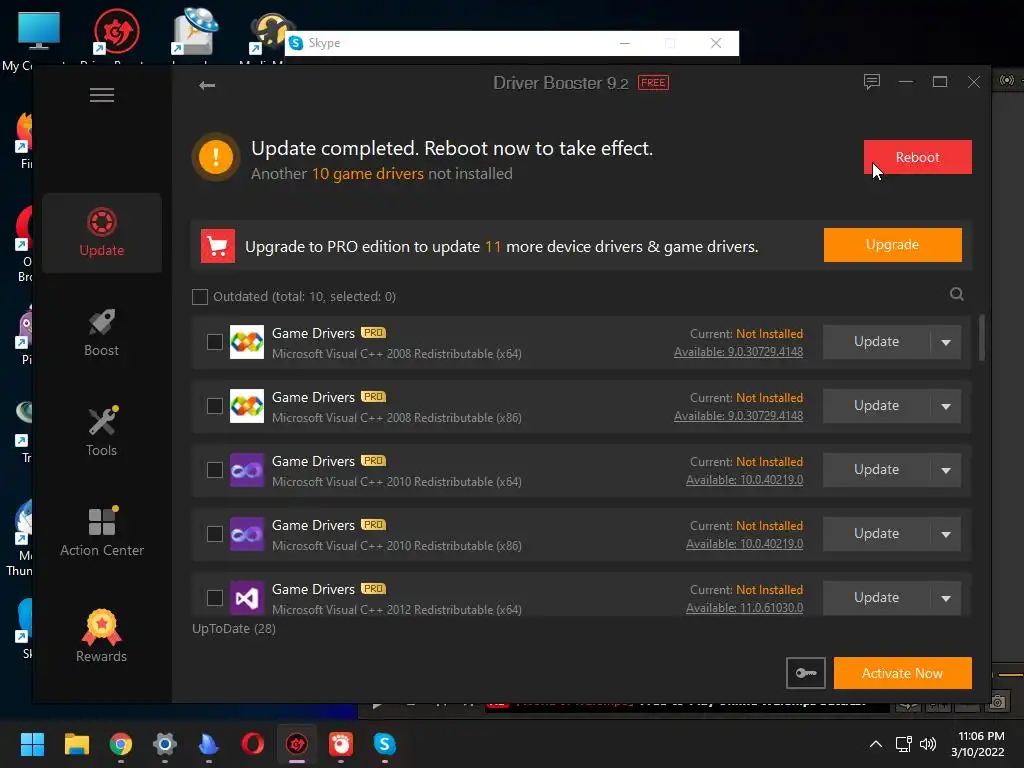
Task: Open Windows Start menu
Action: coord(32,744)
